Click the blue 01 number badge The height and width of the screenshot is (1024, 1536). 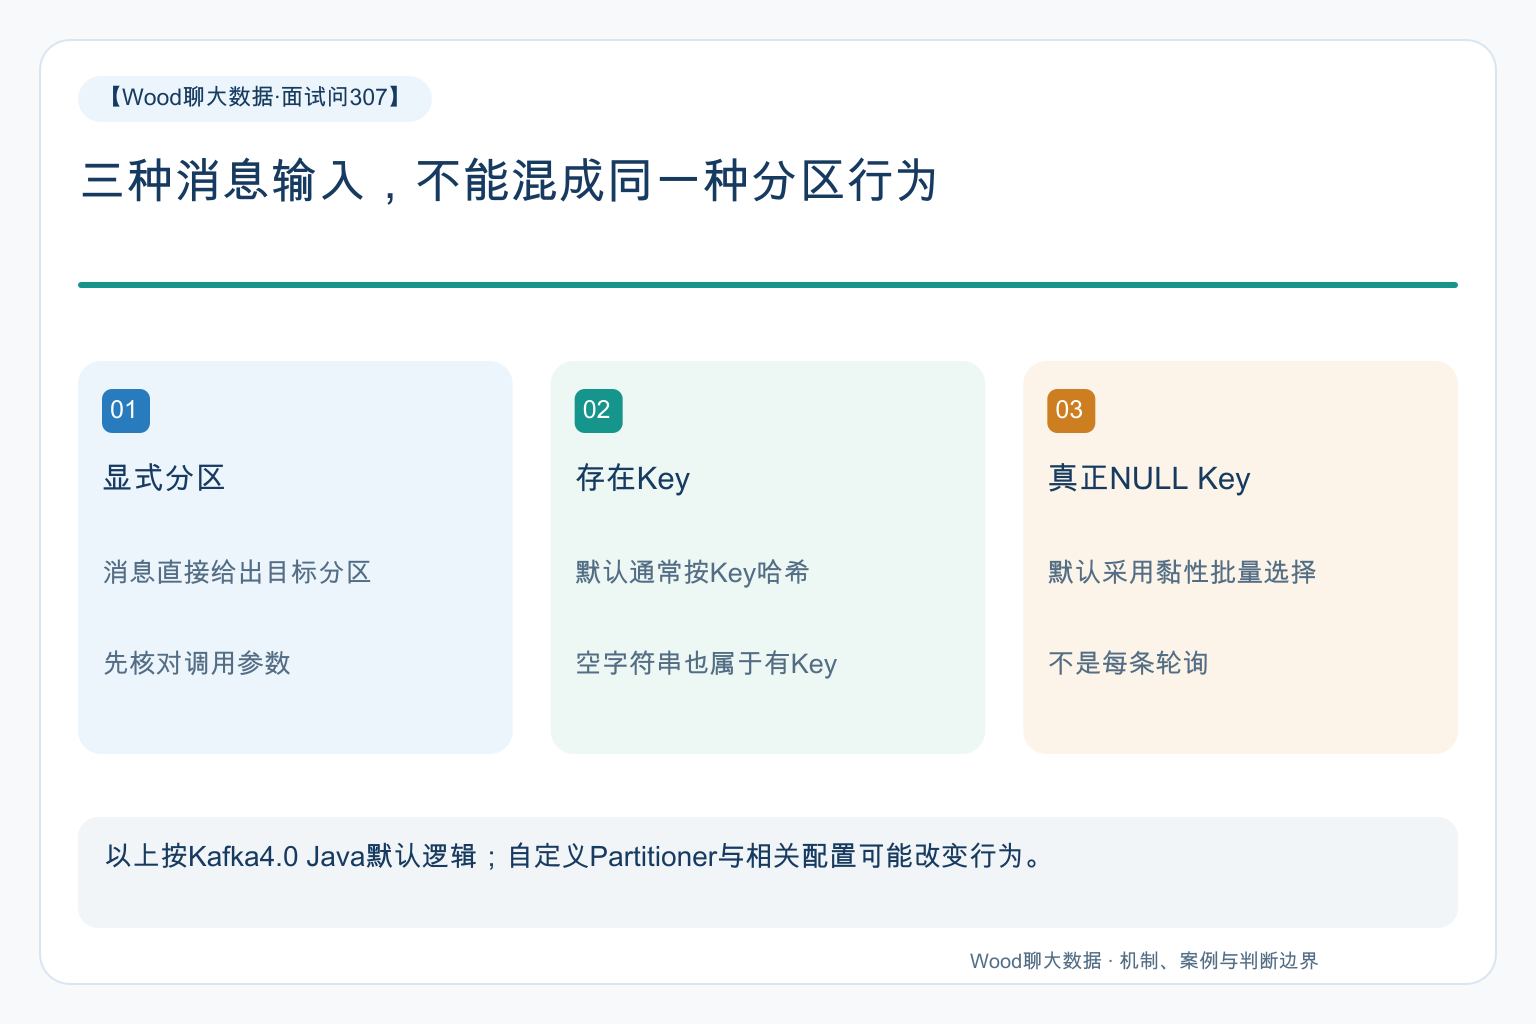click(x=126, y=410)
